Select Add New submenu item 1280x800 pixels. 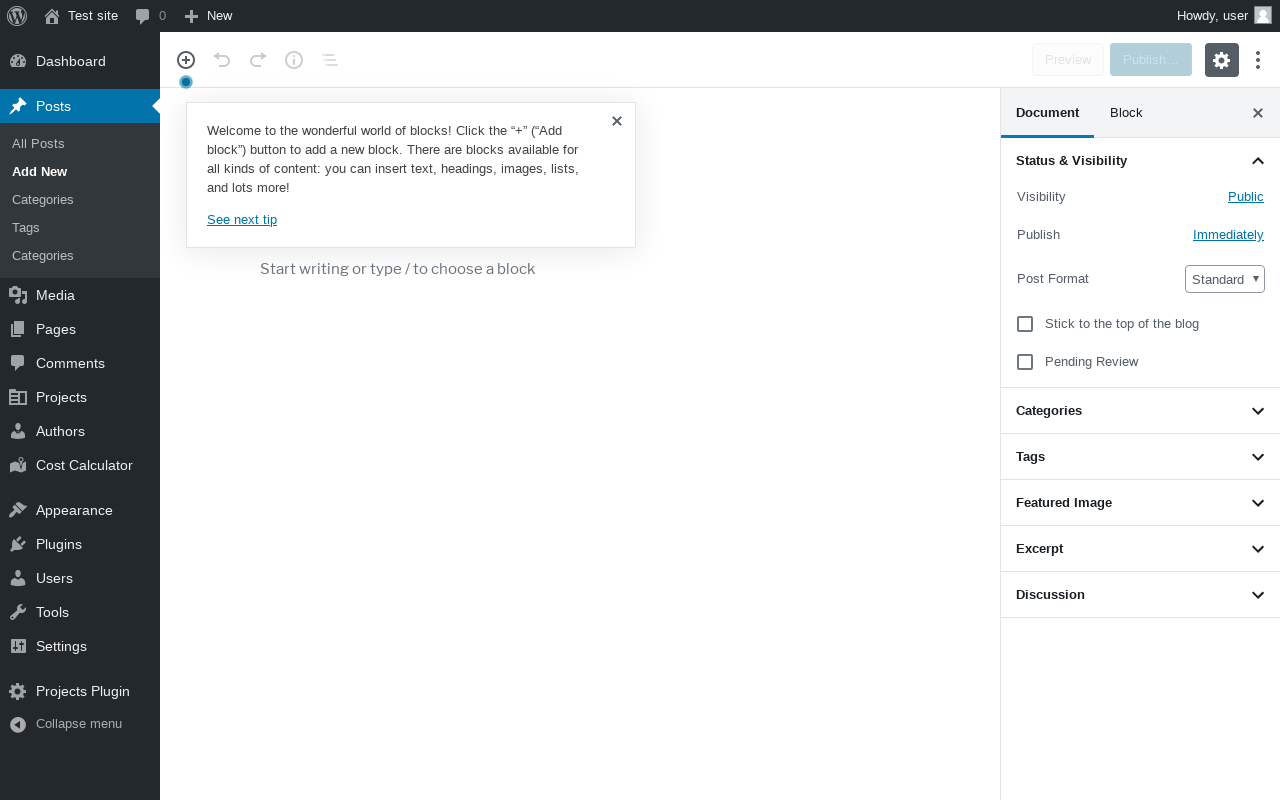click(x=80, y=172)
